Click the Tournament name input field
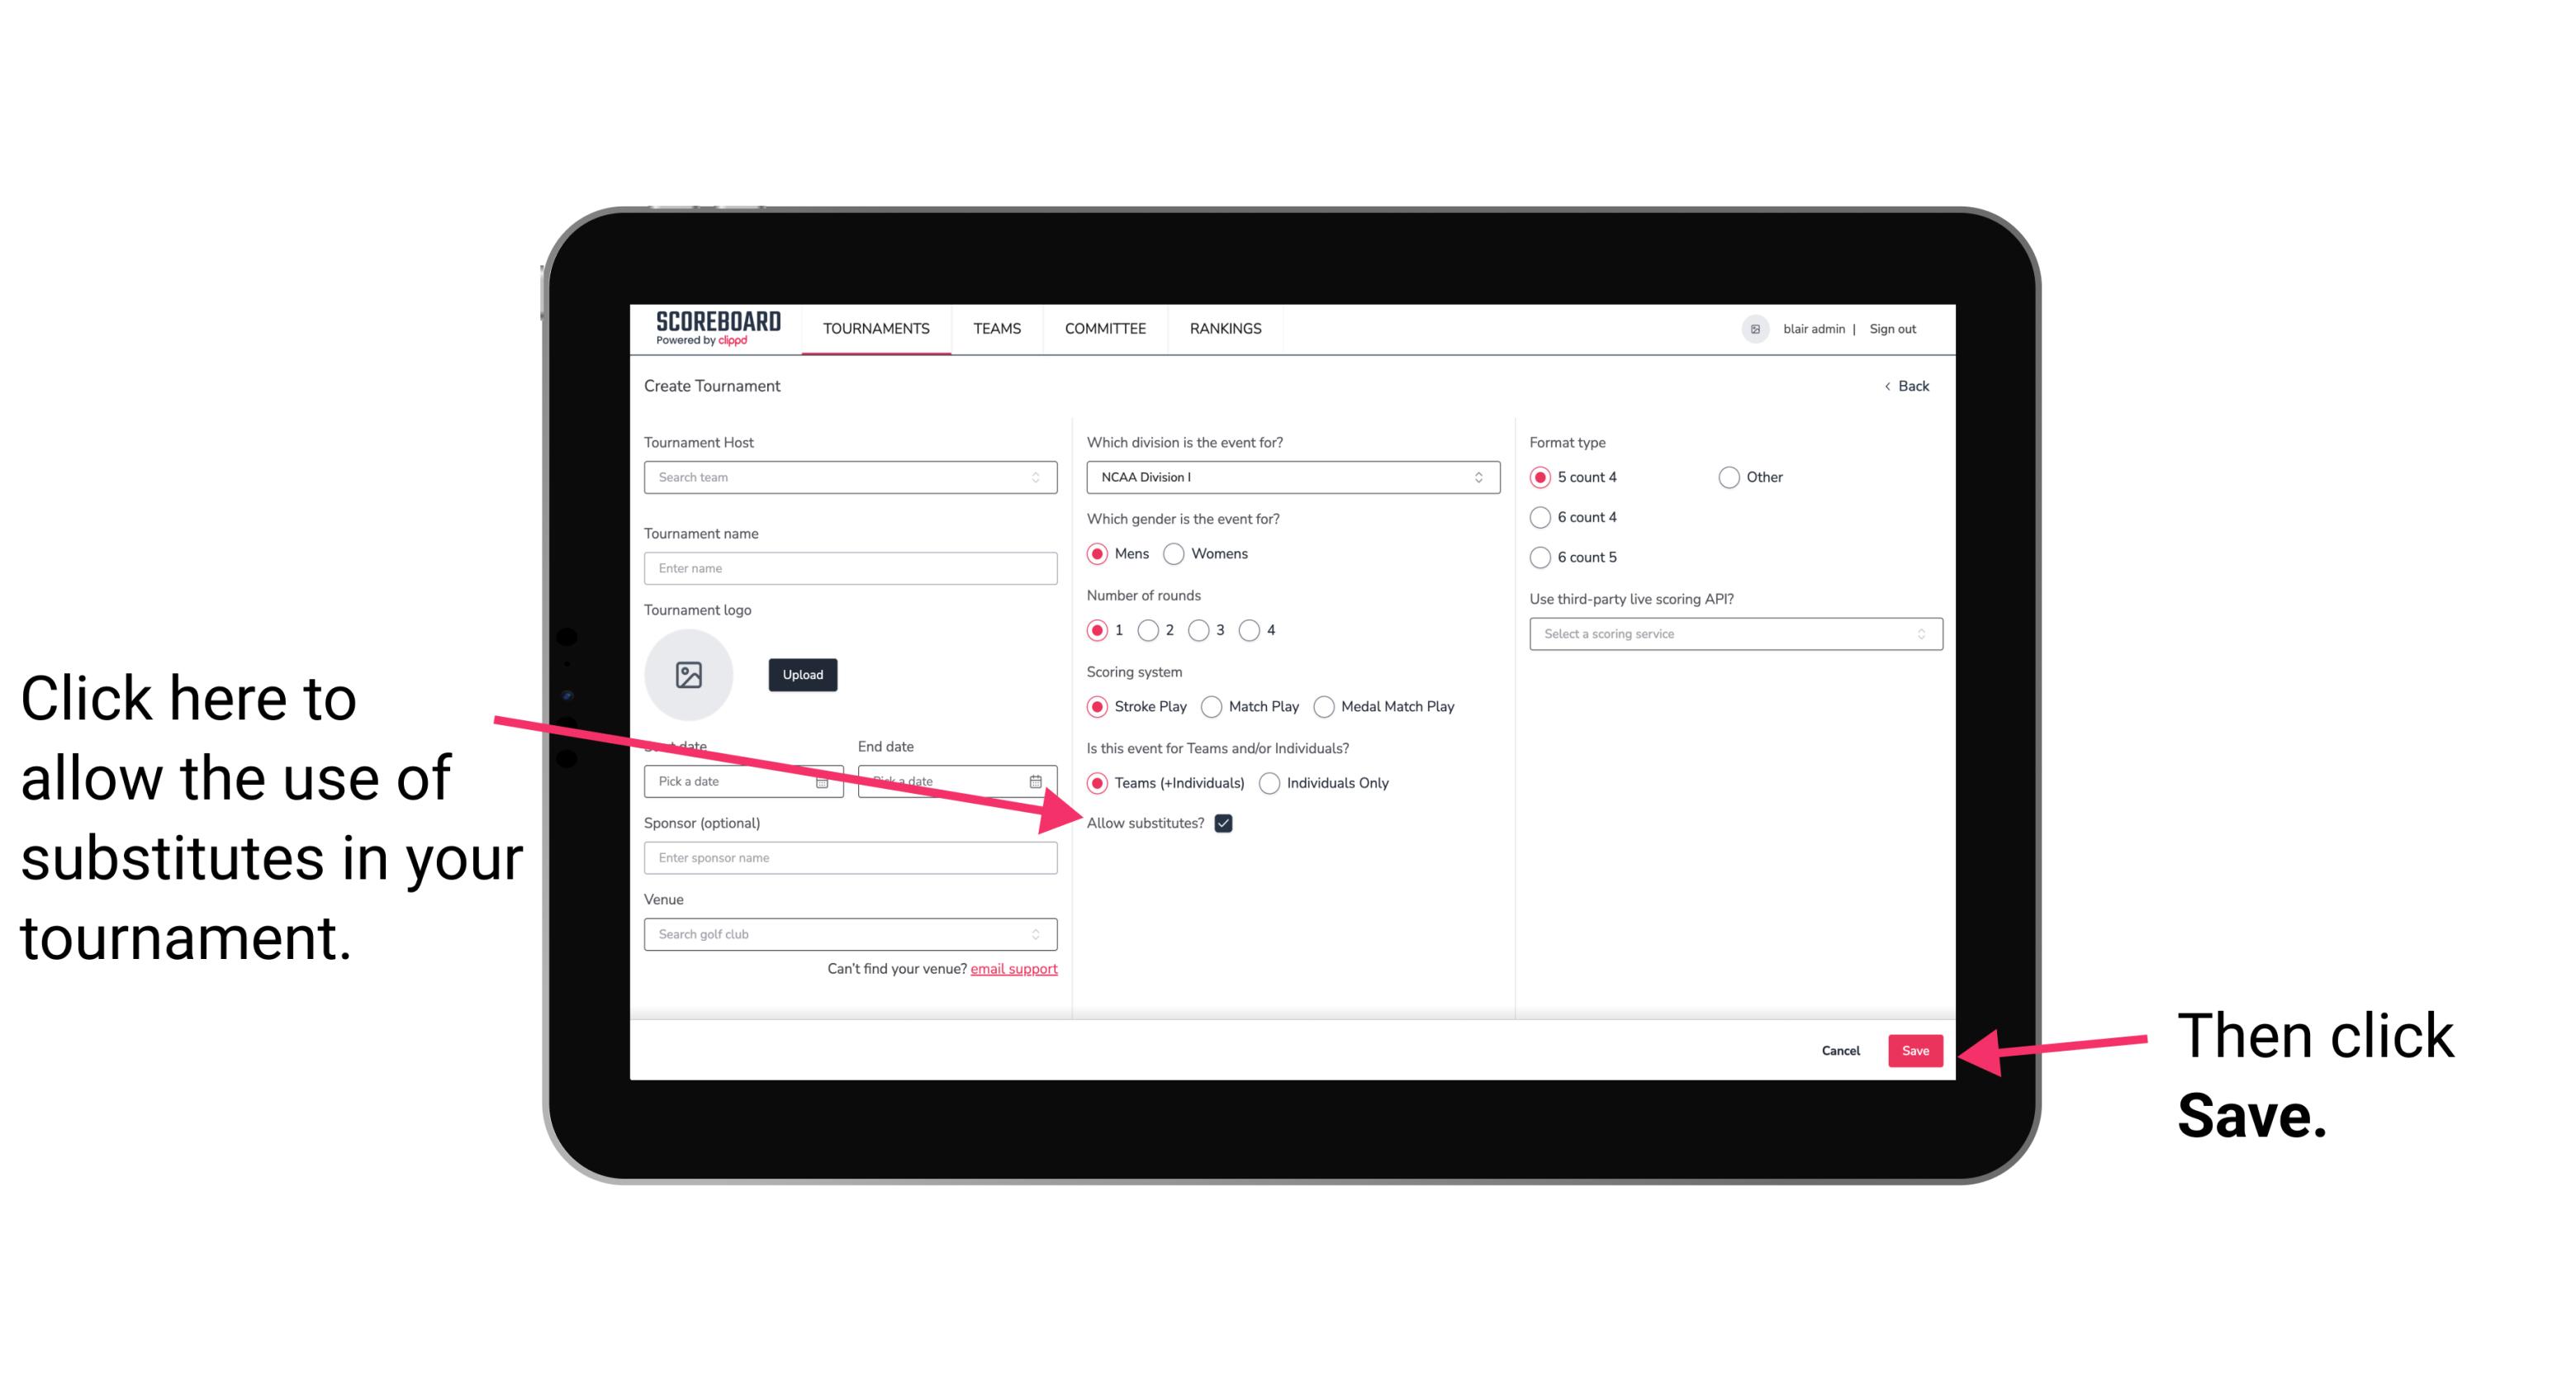 pyautogui.click(x=852, y=568)
